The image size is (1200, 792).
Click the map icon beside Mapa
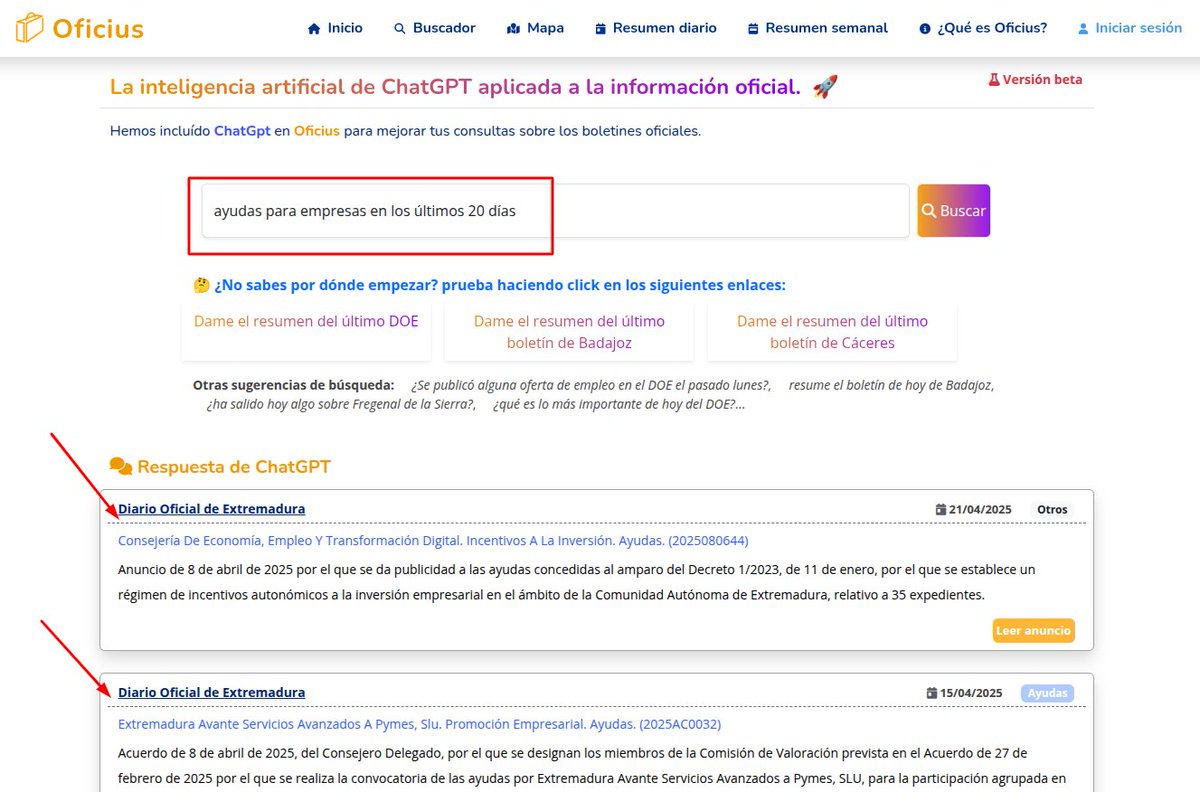pos(513,29)
